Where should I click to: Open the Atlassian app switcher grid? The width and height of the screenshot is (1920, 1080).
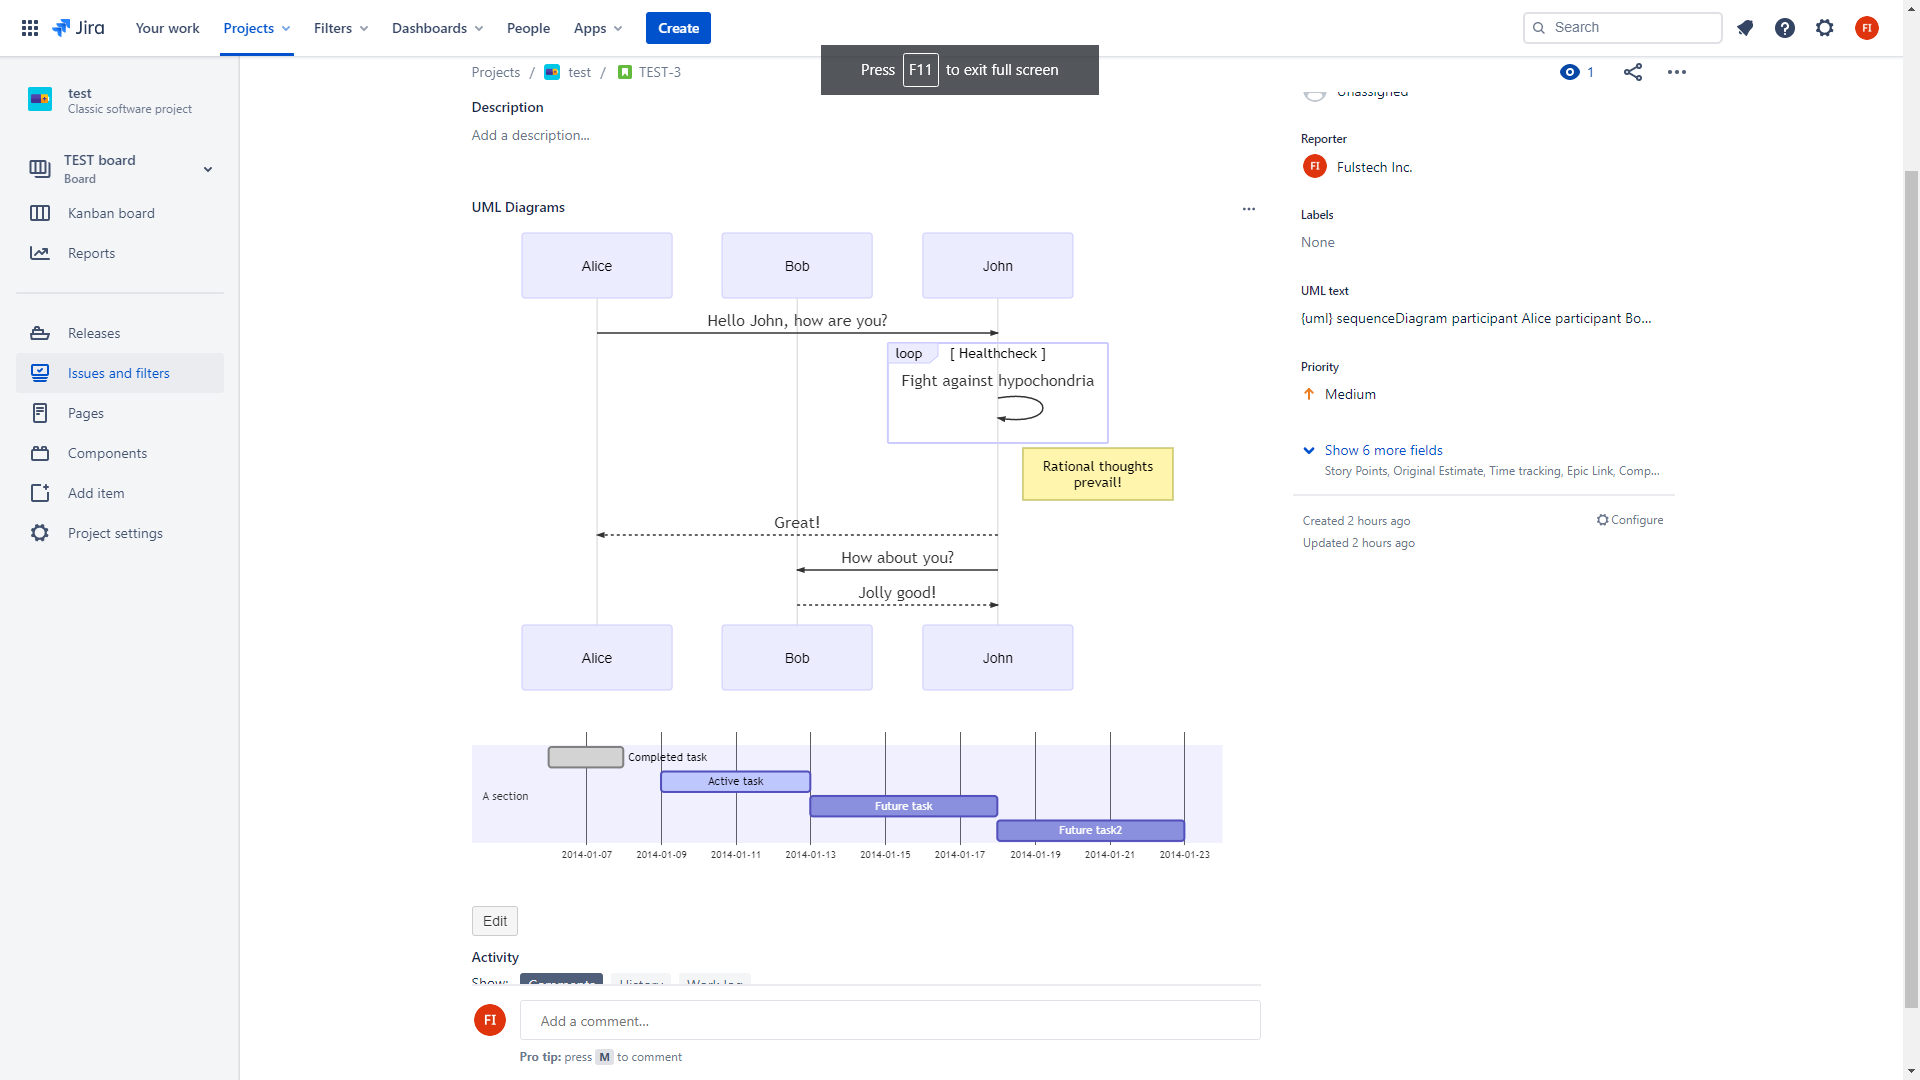[x=29, y=28]
